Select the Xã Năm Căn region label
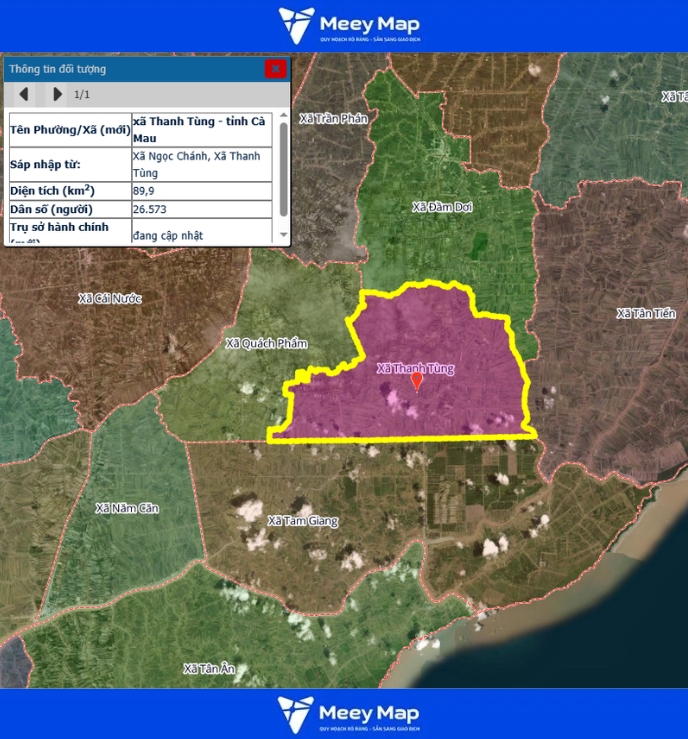Image resolution: width=688 pixels, height=739 pixels. [127, 508]
